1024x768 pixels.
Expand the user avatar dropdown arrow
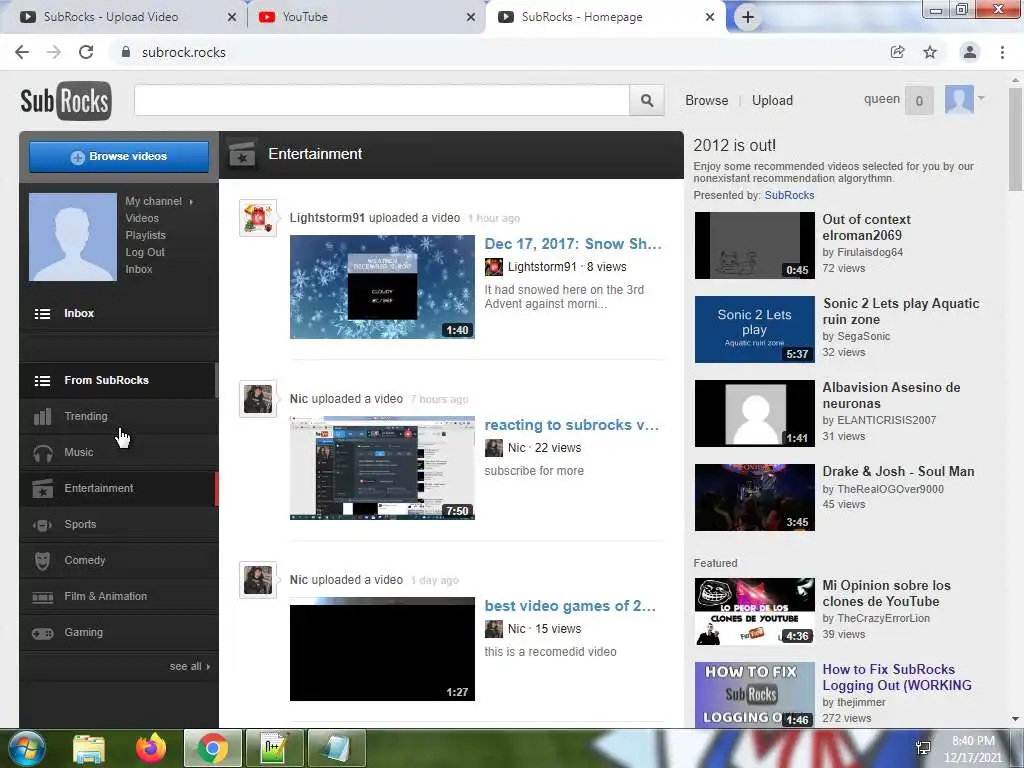tap(980, 99)
